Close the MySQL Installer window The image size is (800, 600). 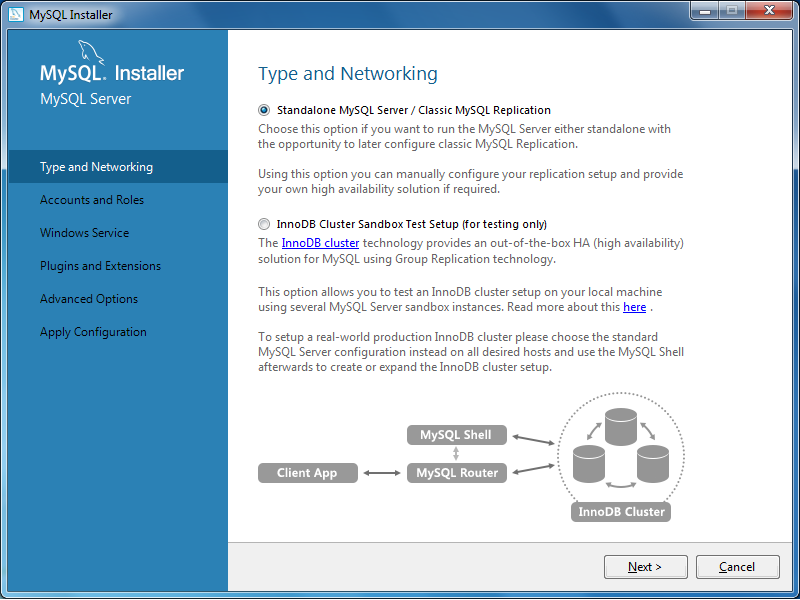pyautogui.click(x=769, y=11)
